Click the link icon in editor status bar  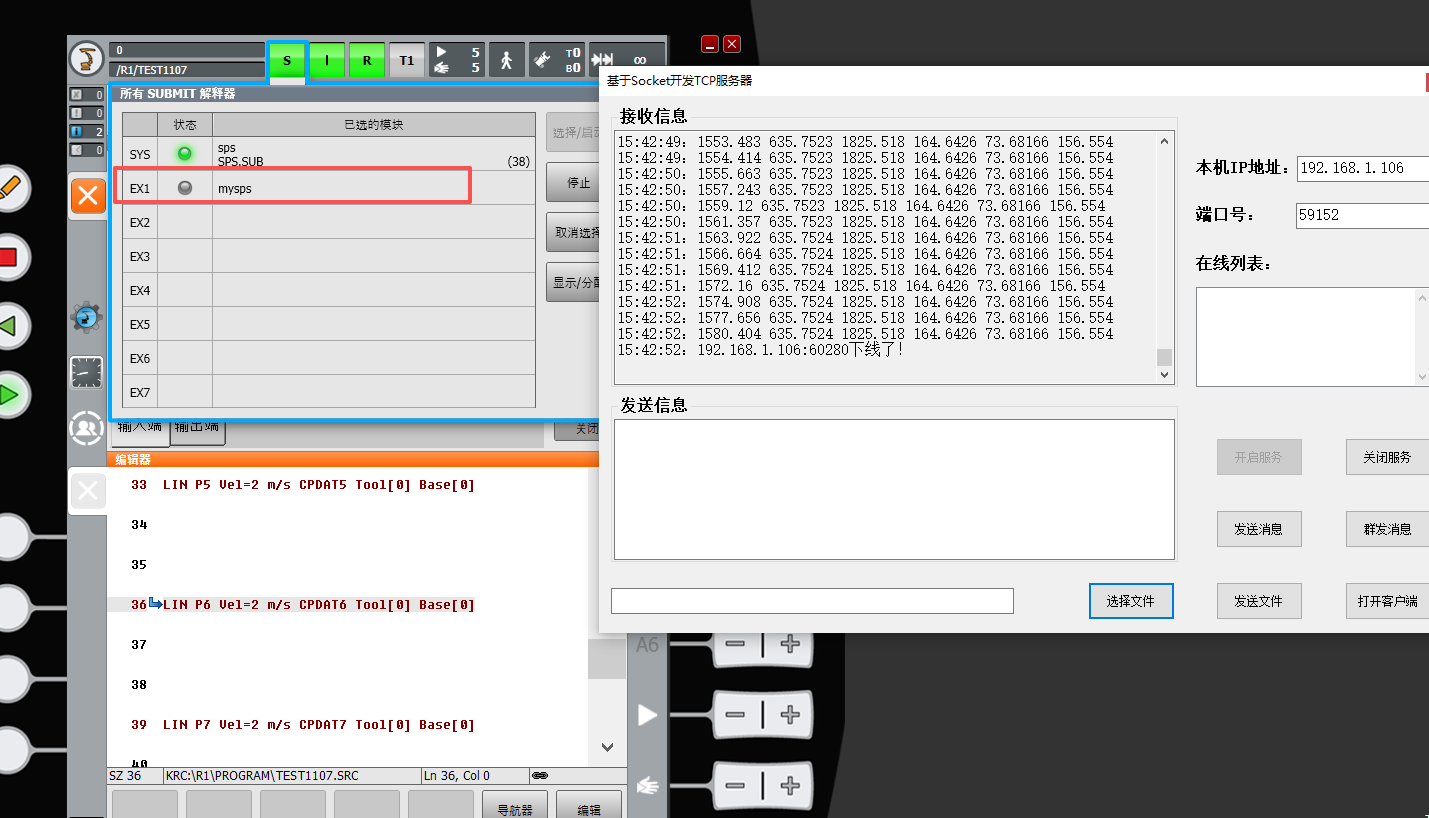[x=540, y=775]
